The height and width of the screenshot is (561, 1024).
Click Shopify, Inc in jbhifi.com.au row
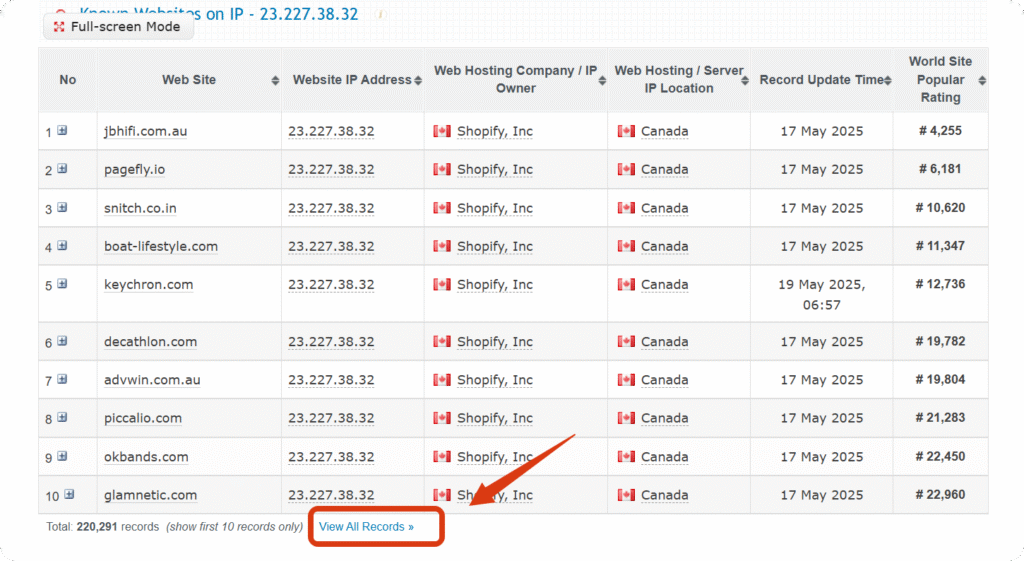[495, 131]
